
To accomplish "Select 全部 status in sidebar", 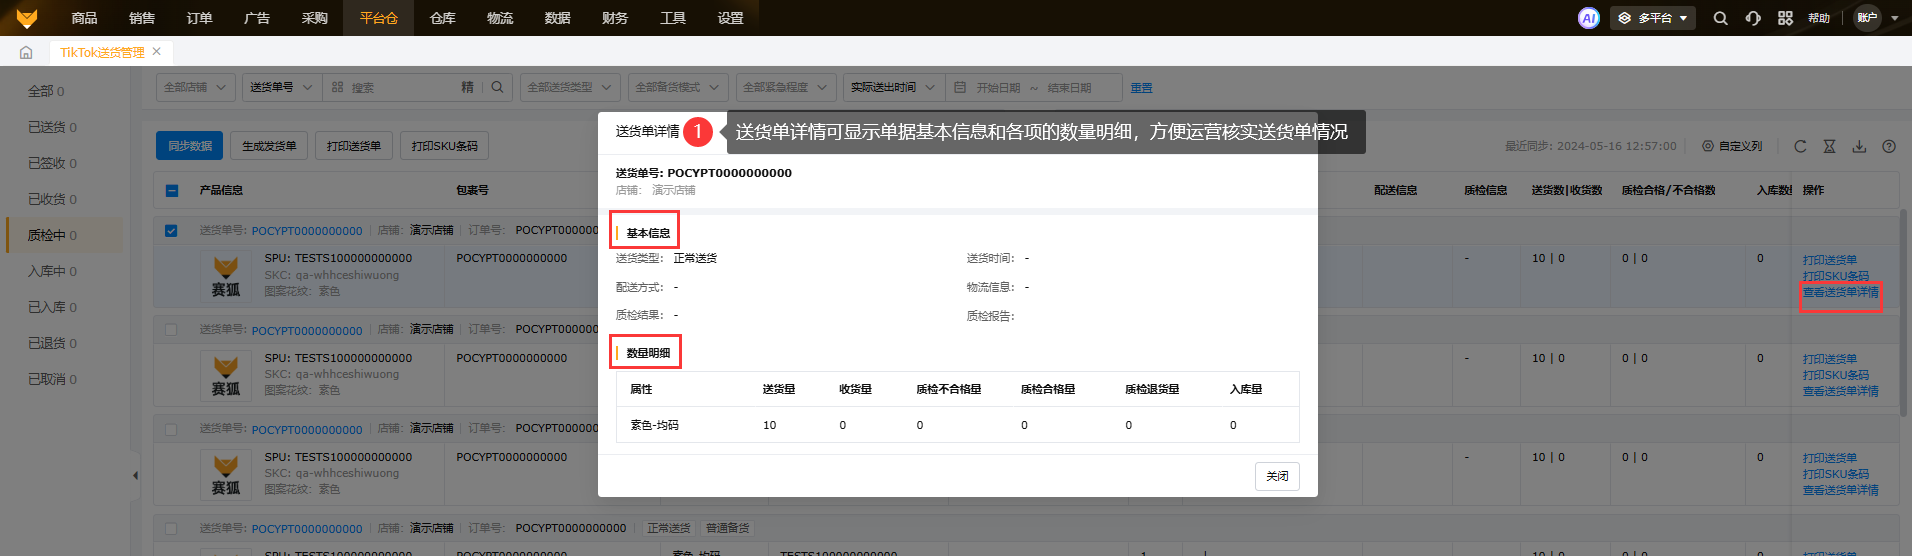I will 46,91.
